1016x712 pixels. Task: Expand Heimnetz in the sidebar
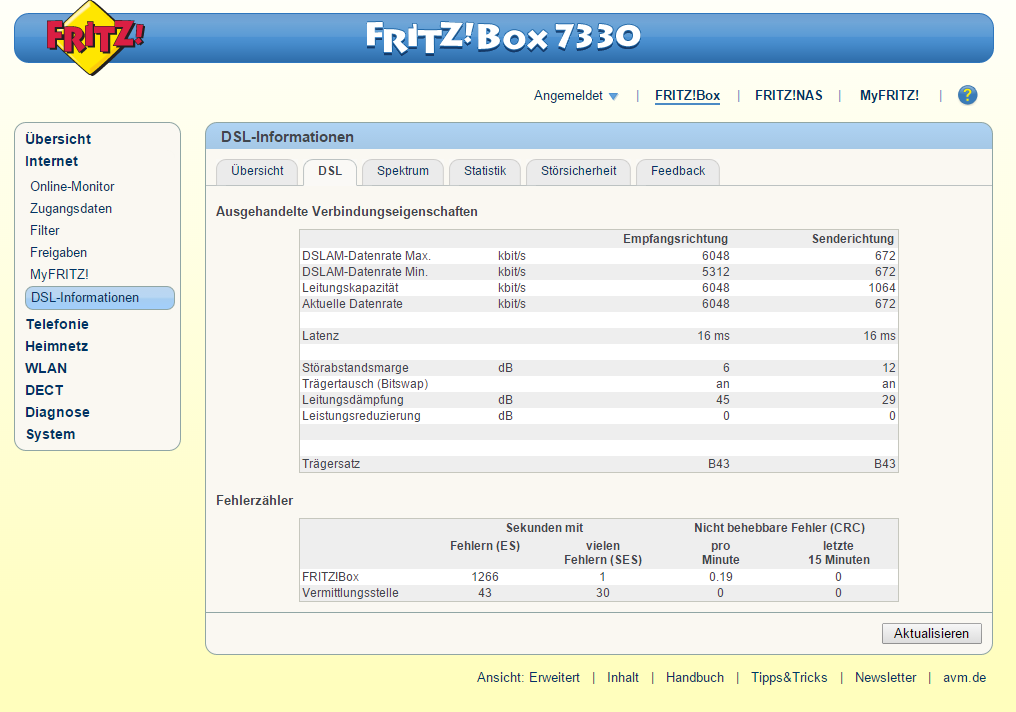[56, 346]
